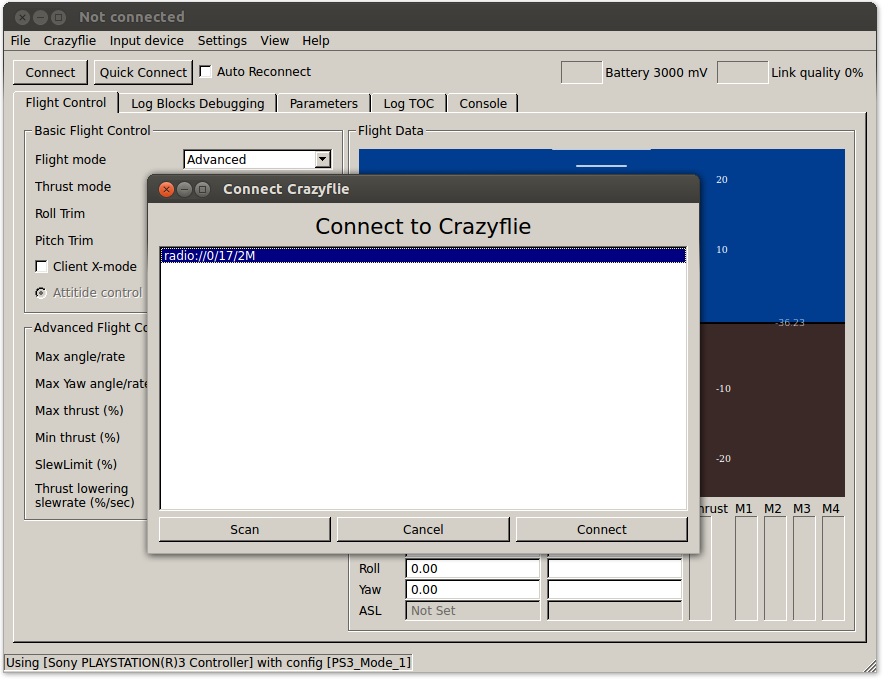This screenshot has height=687, width=890.
Task: Maximize the main Not connected window
Action: tap(58, 17)
